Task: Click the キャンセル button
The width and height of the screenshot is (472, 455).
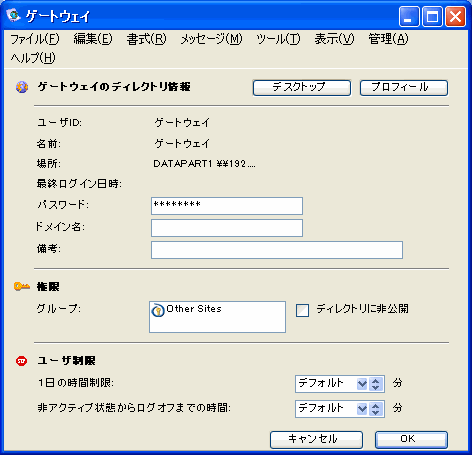Action: tap(316, 440)
